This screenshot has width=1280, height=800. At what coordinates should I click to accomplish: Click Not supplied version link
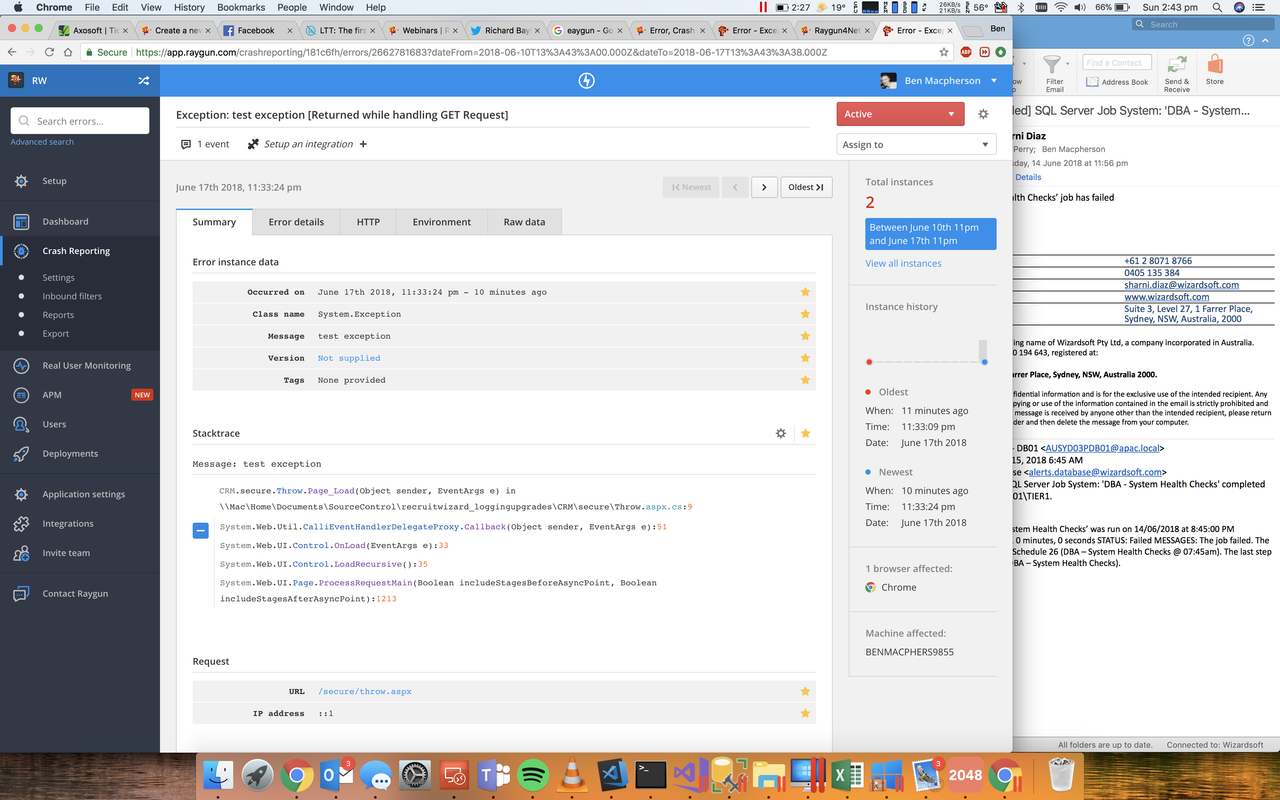click(x=349, y=358)
